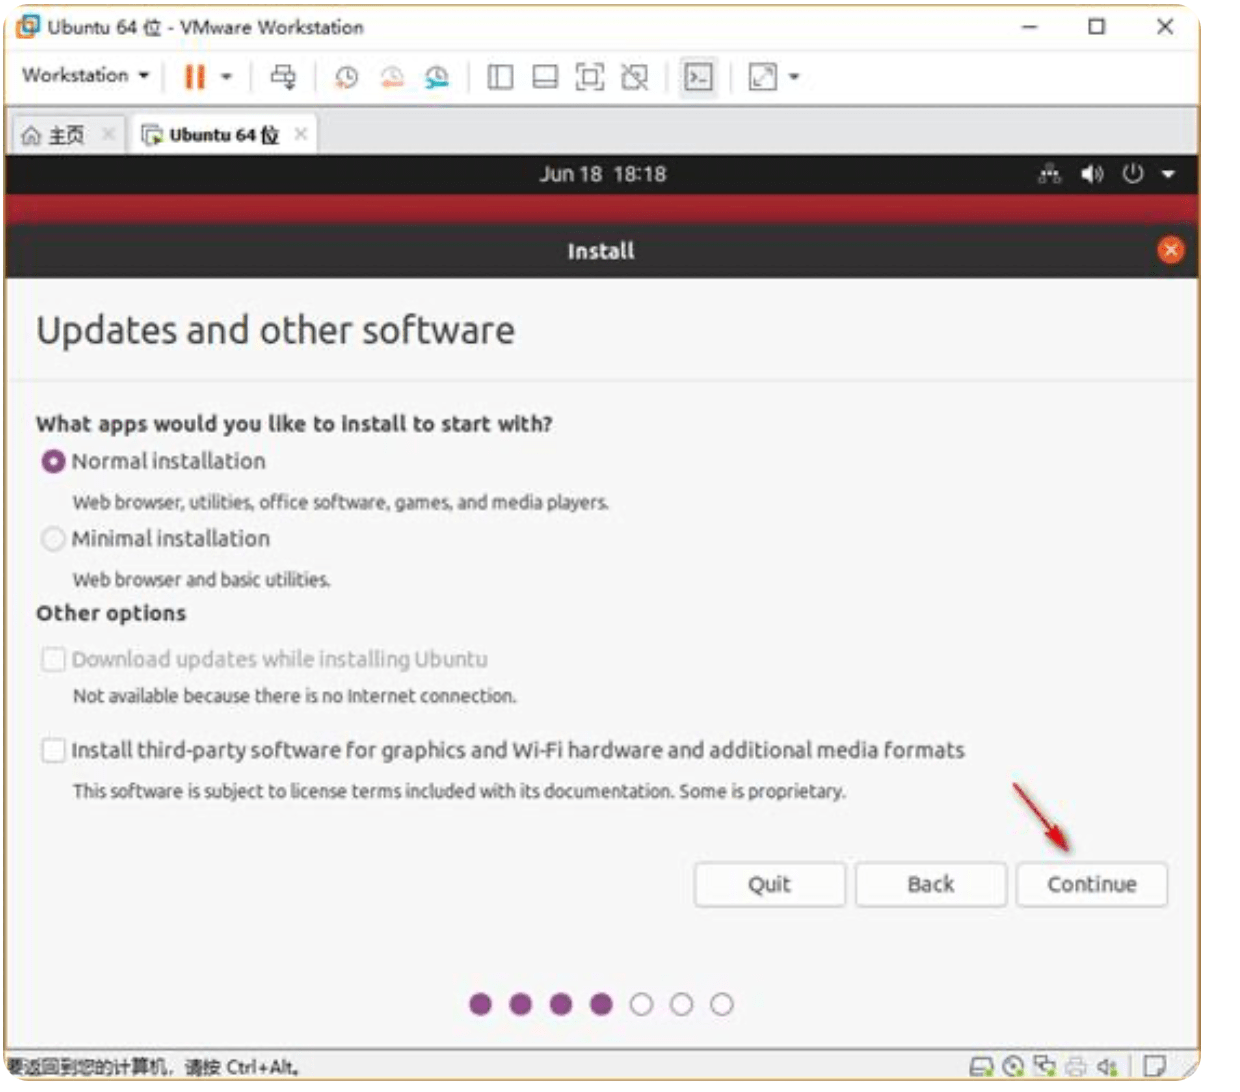
Task: Check Download updates while installing Ubuntu
Action: (53, 659)
